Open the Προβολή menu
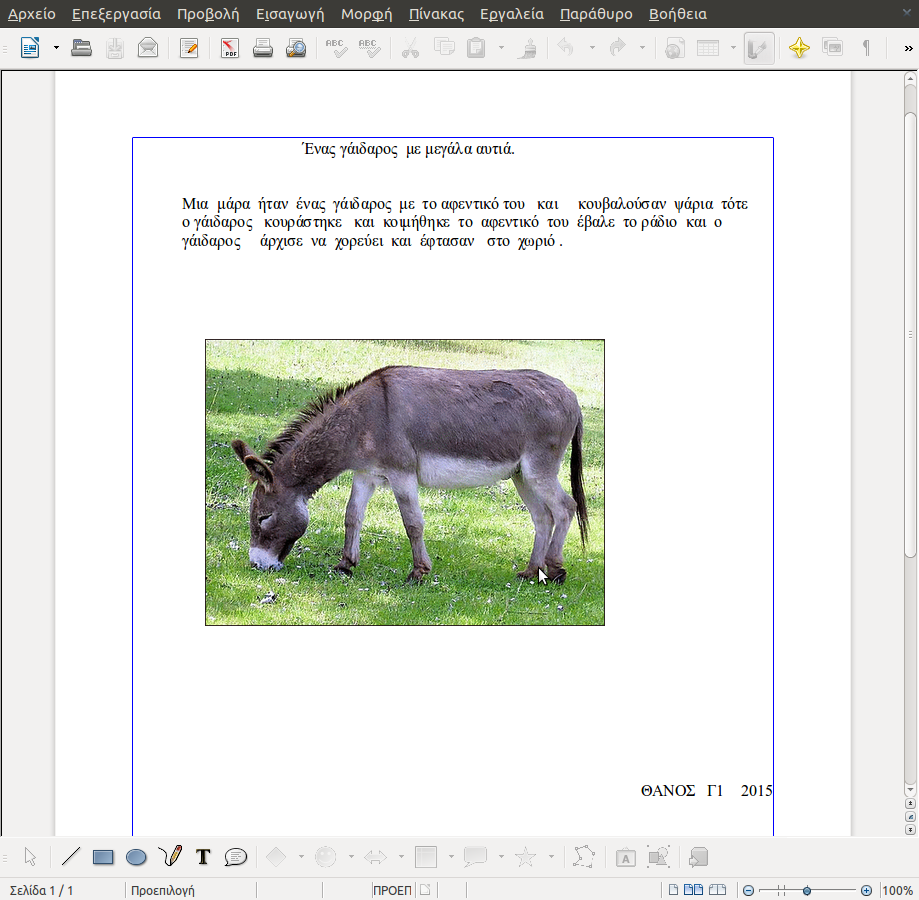Image resolution: width=919 pixels, height=900 pixels. pyautogui.click(x=208, y=13)
